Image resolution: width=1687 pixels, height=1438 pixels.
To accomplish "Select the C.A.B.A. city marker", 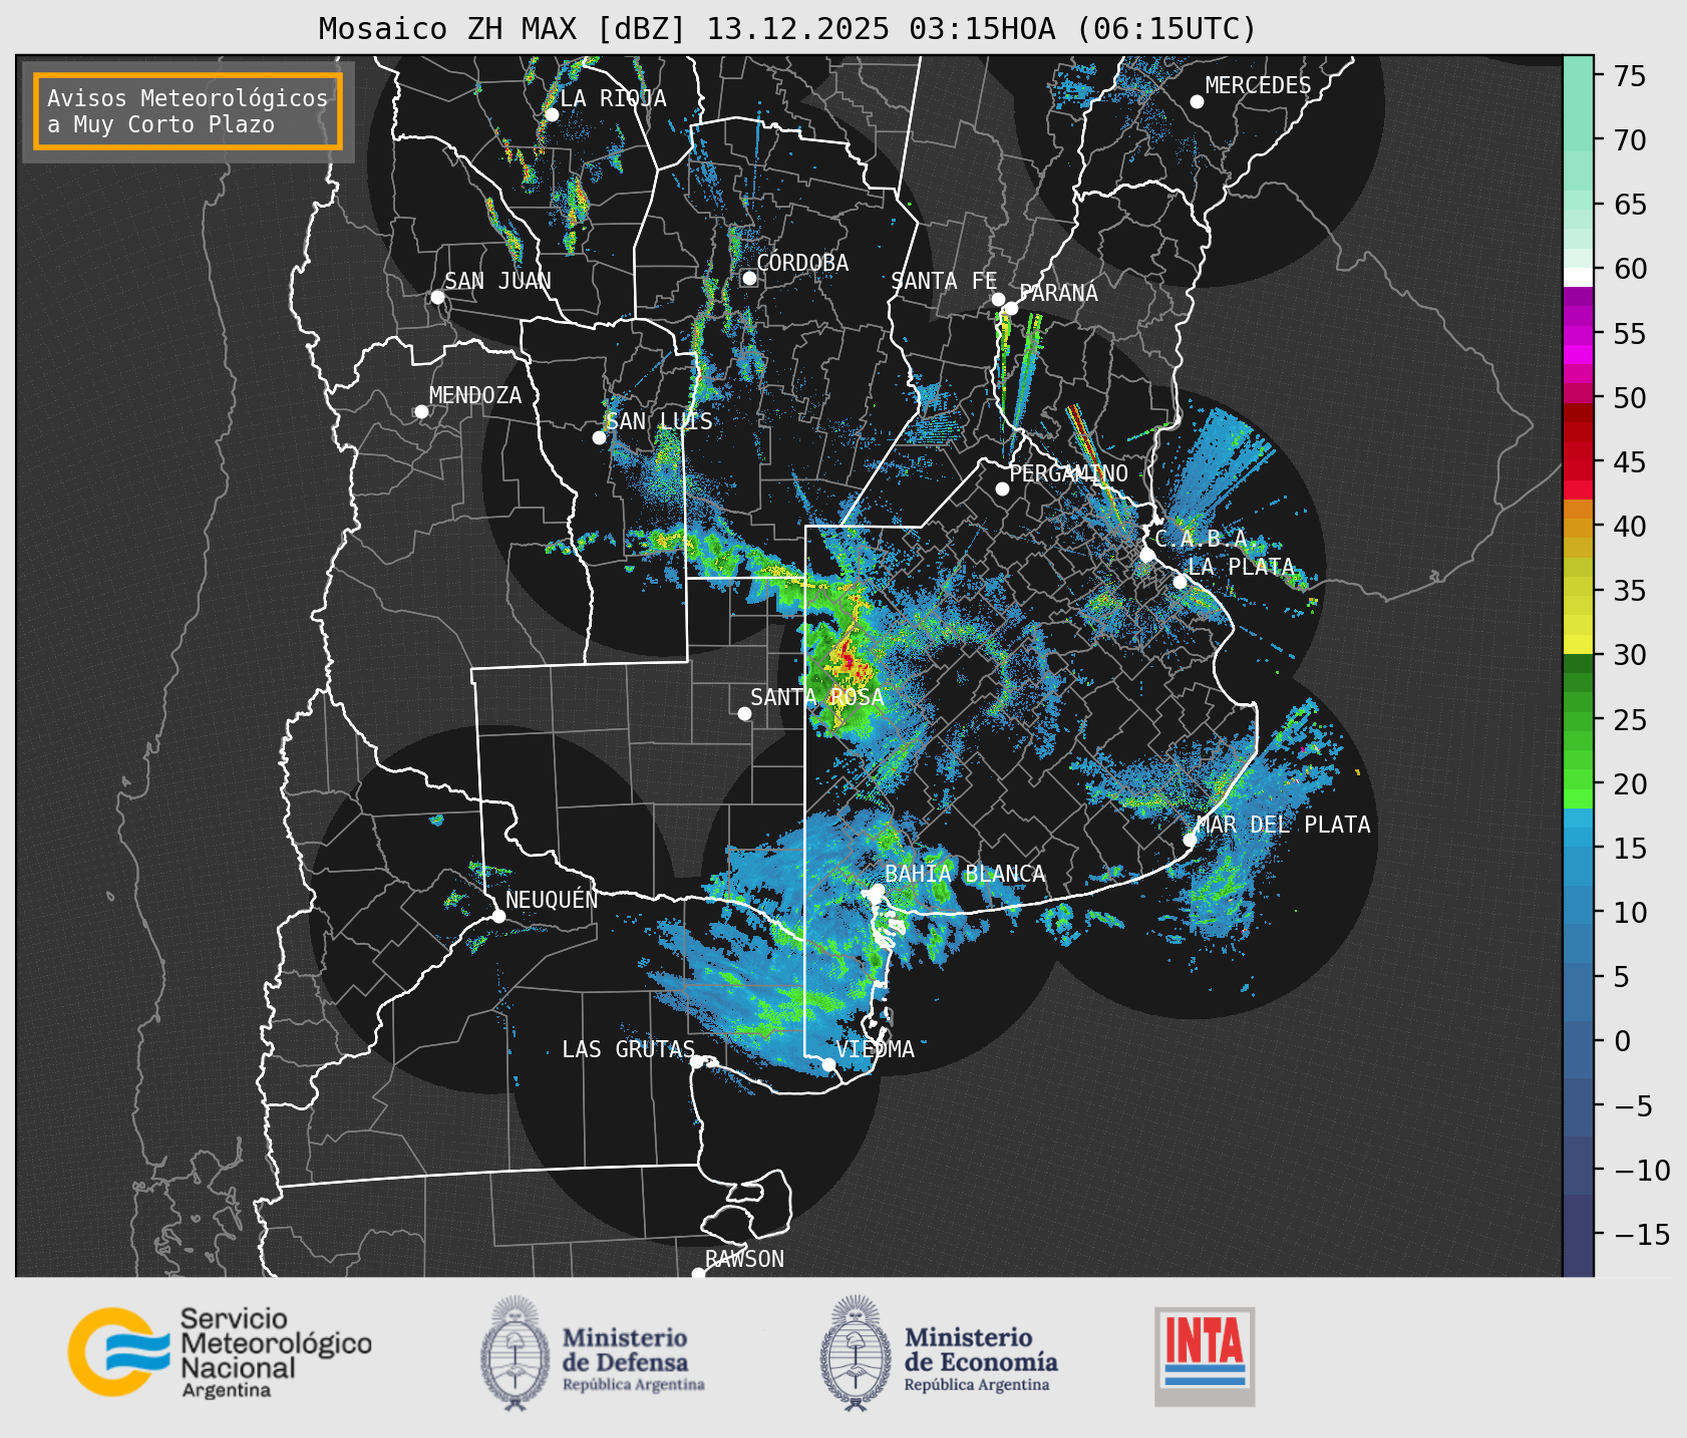I will [x=1148, y=555].
